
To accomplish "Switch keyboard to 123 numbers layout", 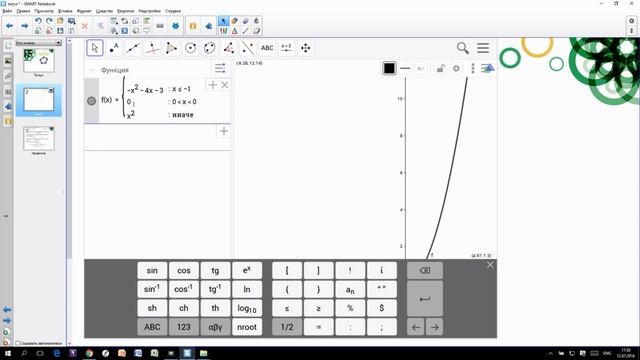I will point(184,327).
